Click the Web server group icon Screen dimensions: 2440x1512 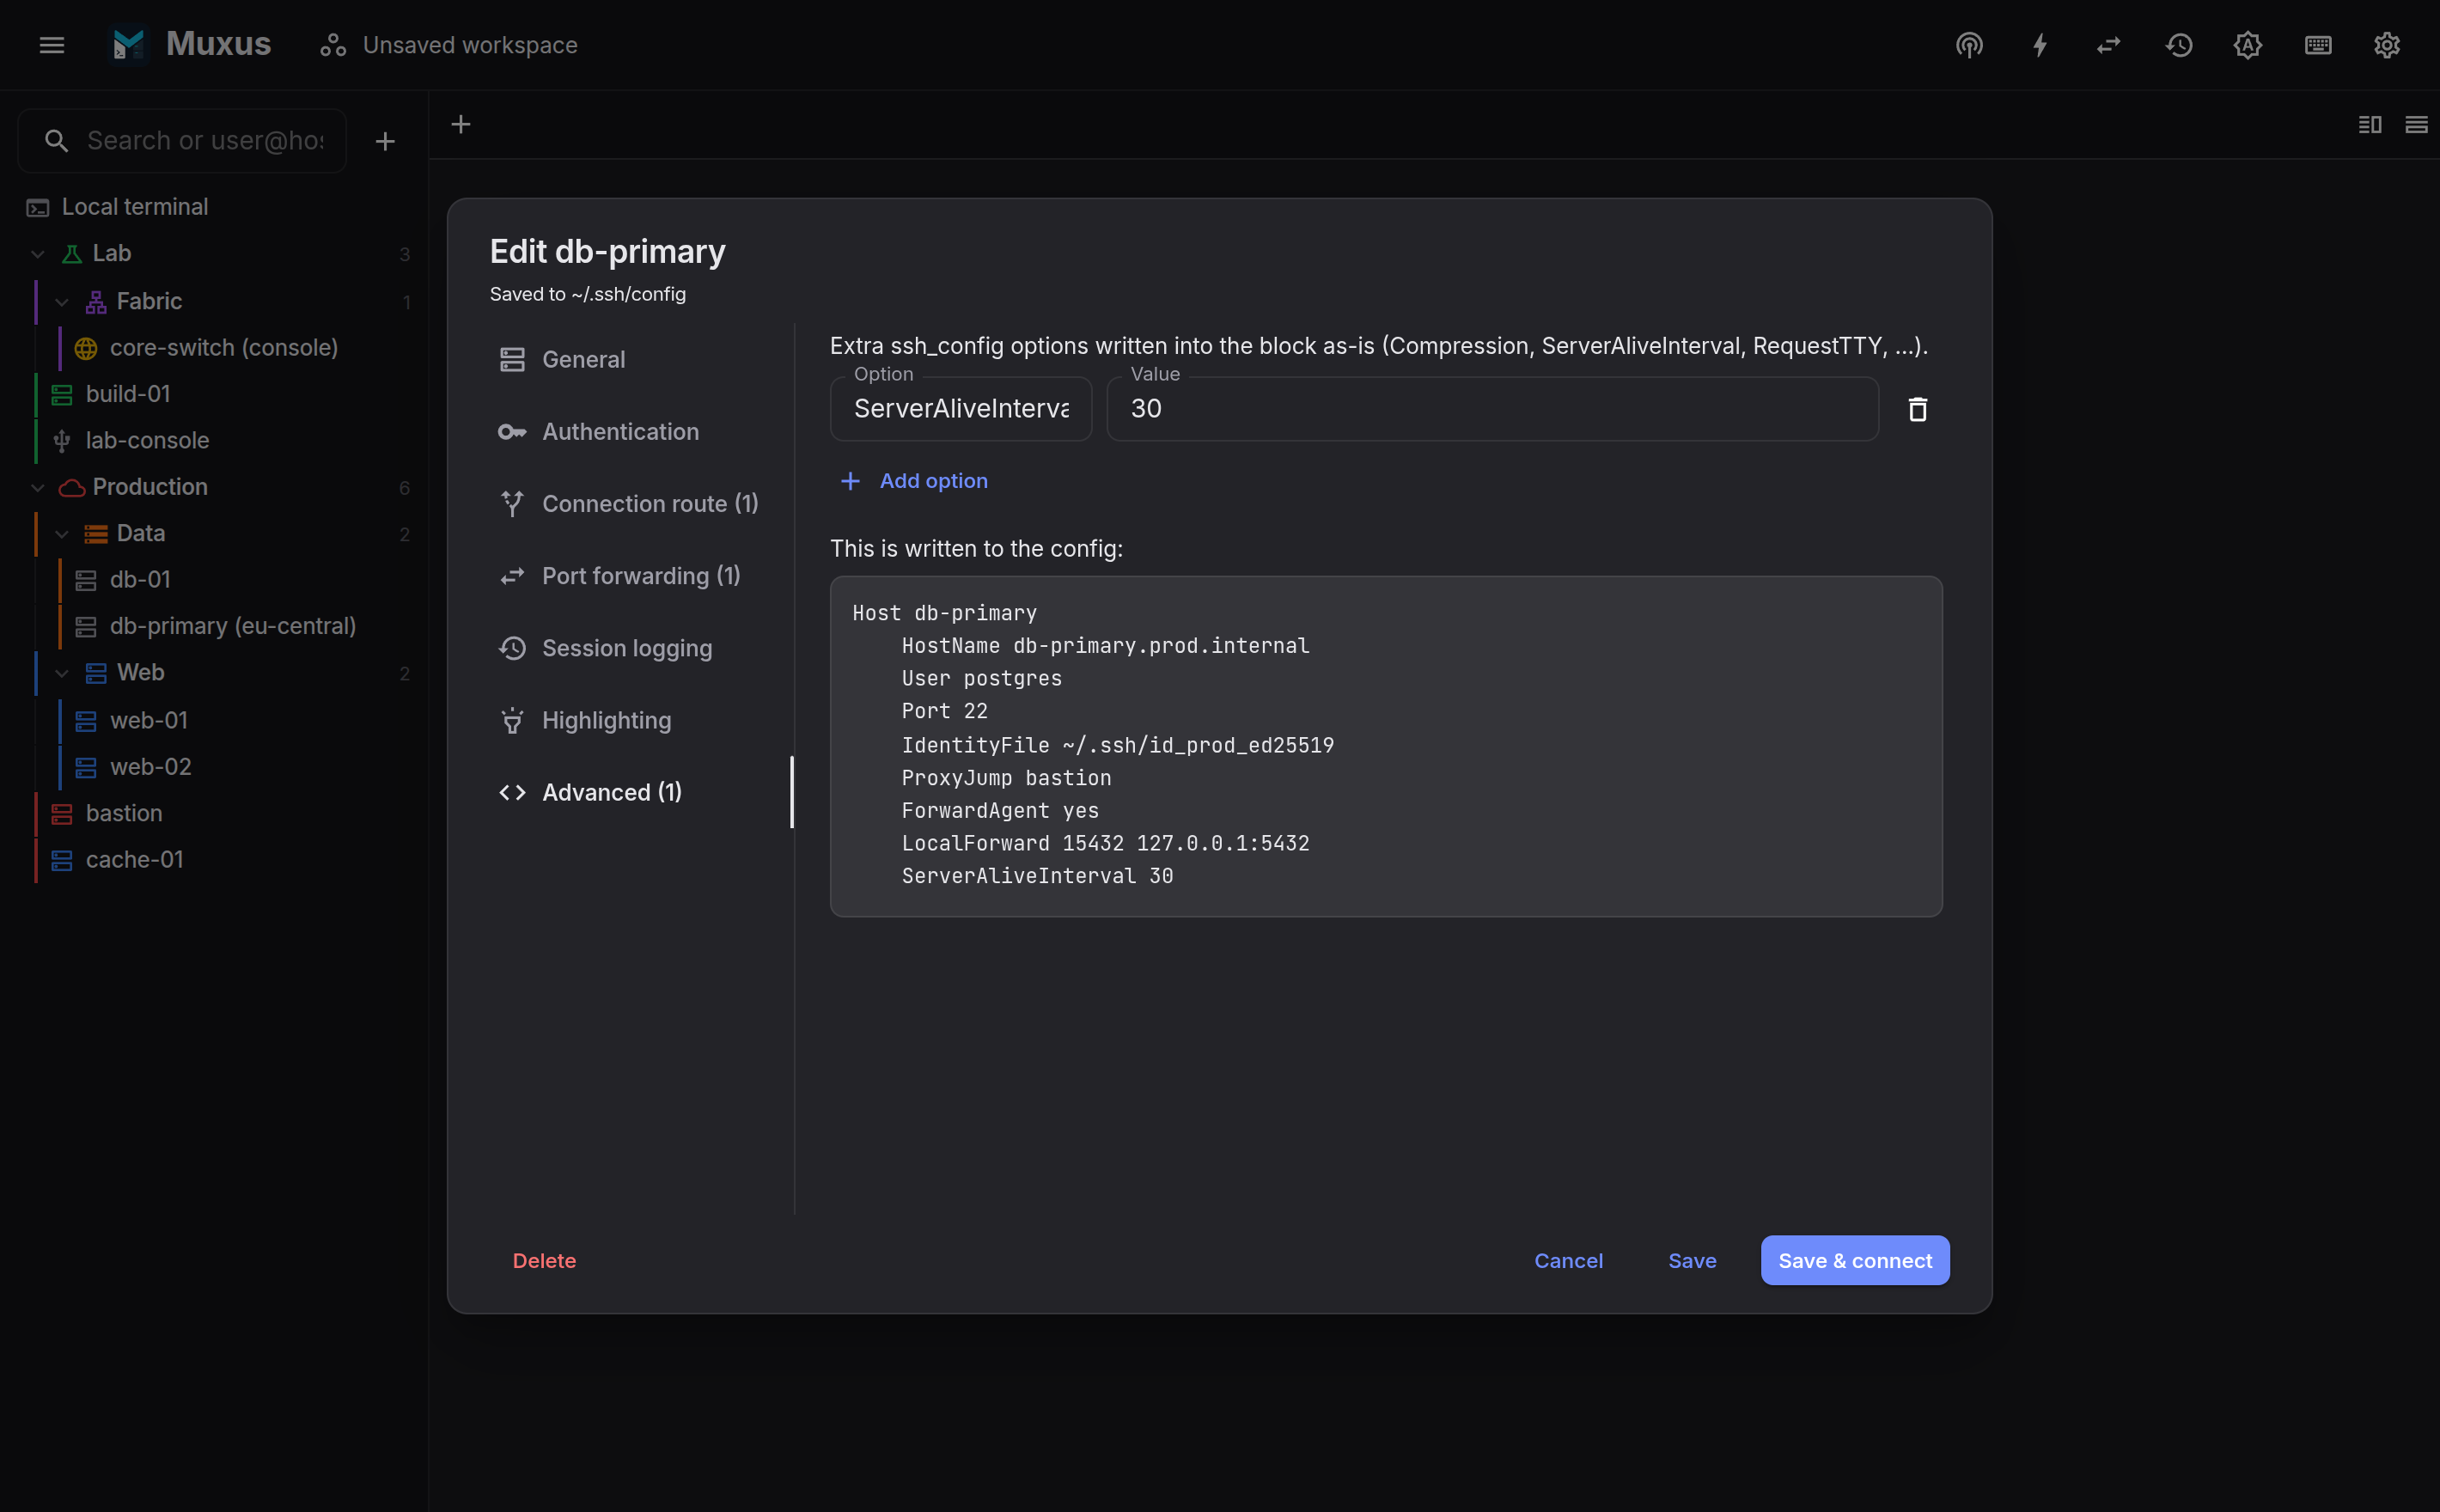[96, 673]
